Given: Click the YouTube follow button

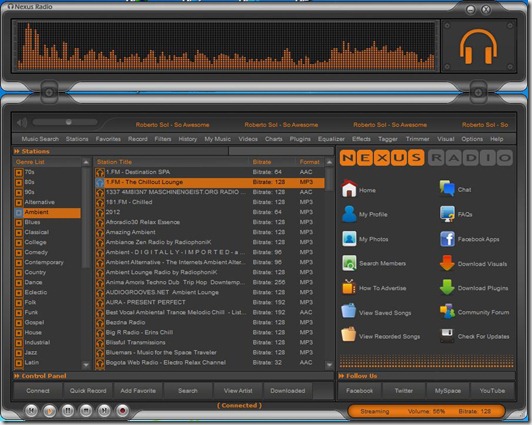Looking at the screenshot, I should pos(492,391).
